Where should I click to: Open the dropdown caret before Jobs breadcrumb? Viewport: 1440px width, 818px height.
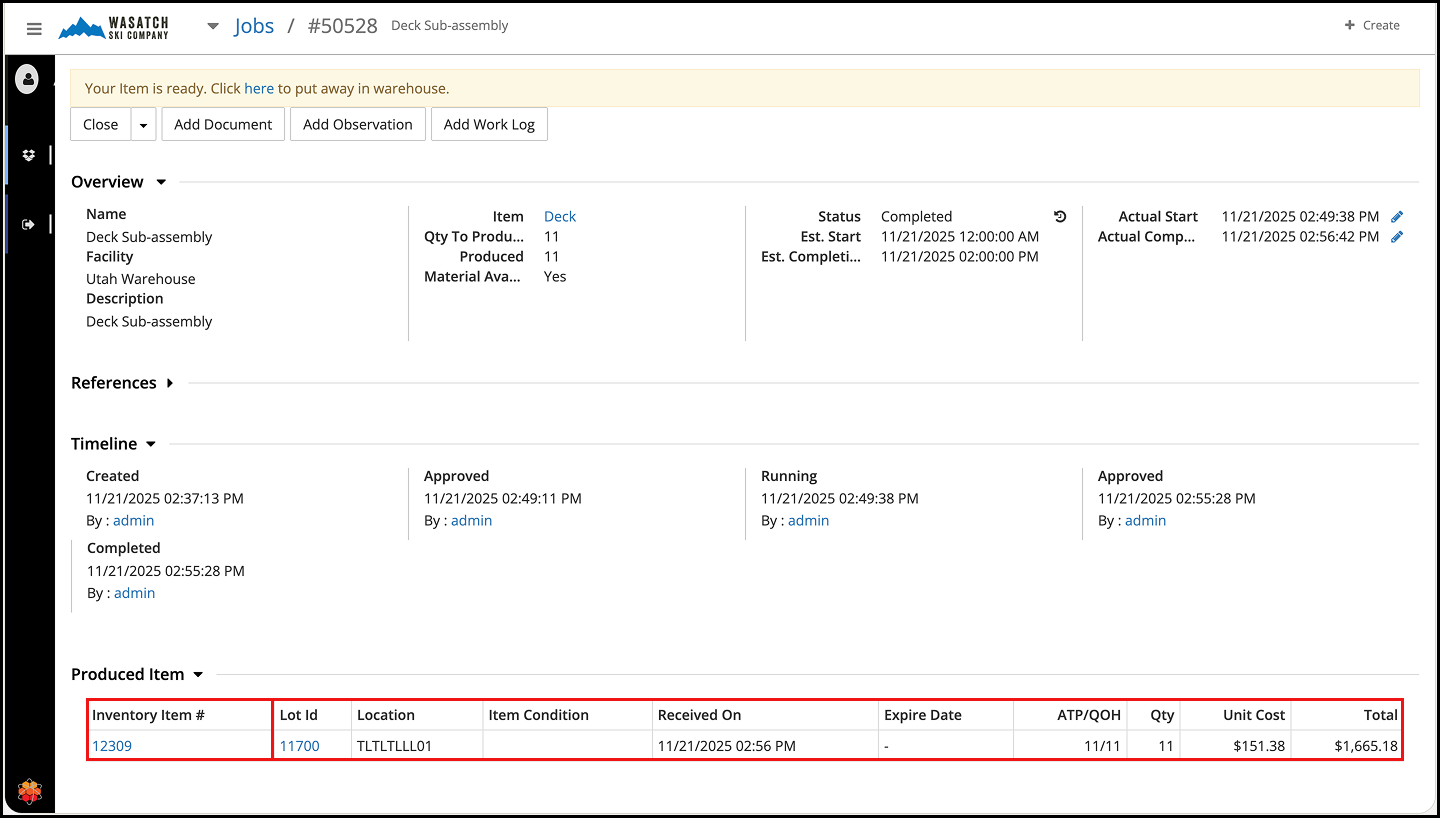(212, 27)
